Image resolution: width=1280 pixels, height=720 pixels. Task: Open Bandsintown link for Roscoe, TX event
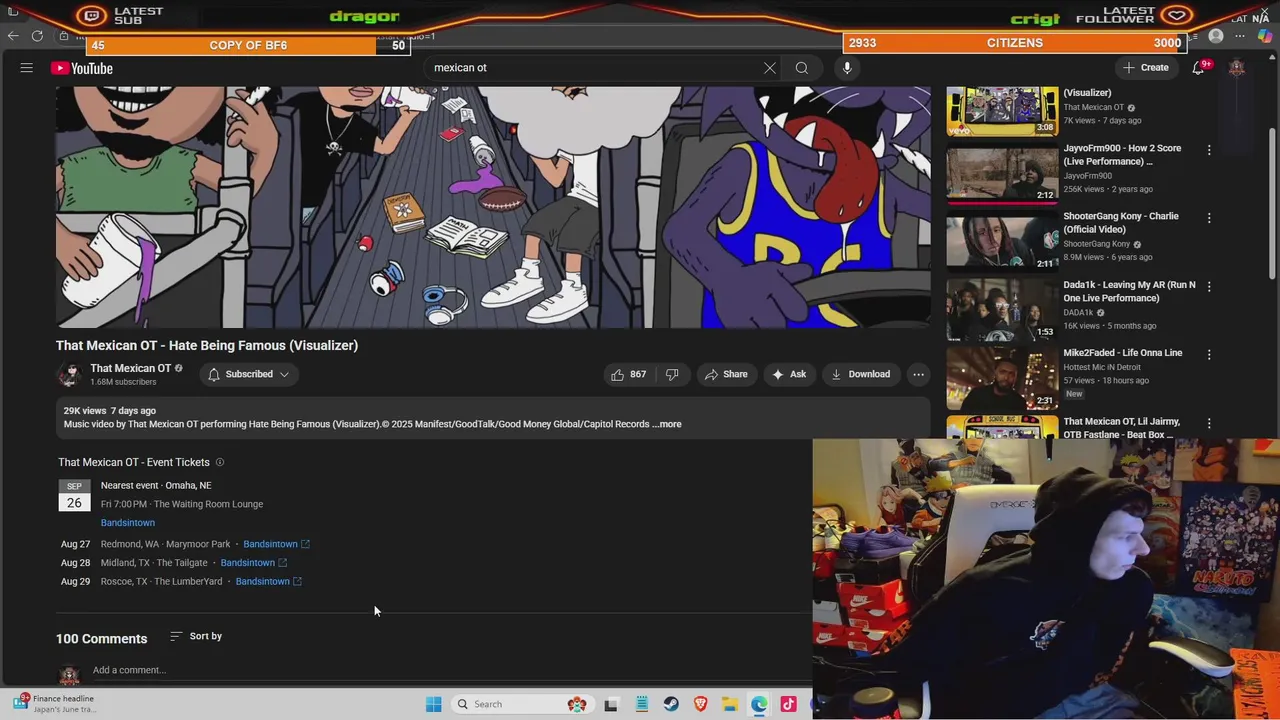tap(268, 581)
